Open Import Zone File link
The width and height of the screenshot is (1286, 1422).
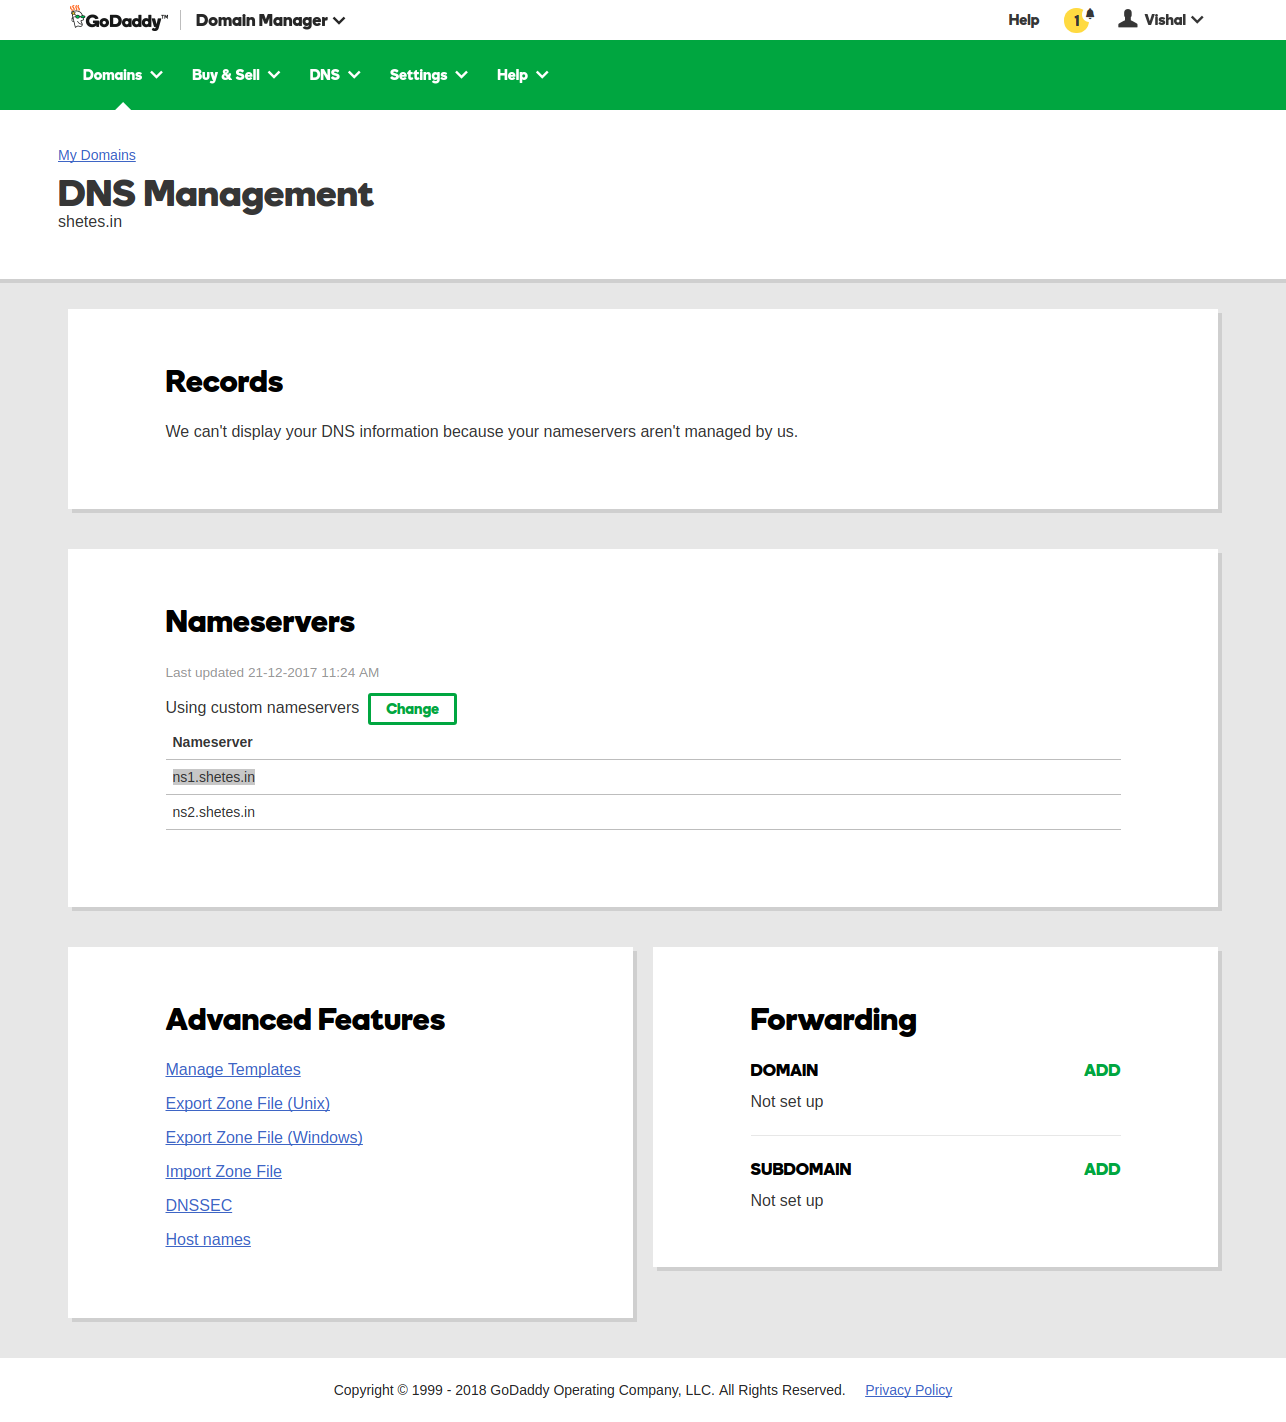click(224, 1171)
